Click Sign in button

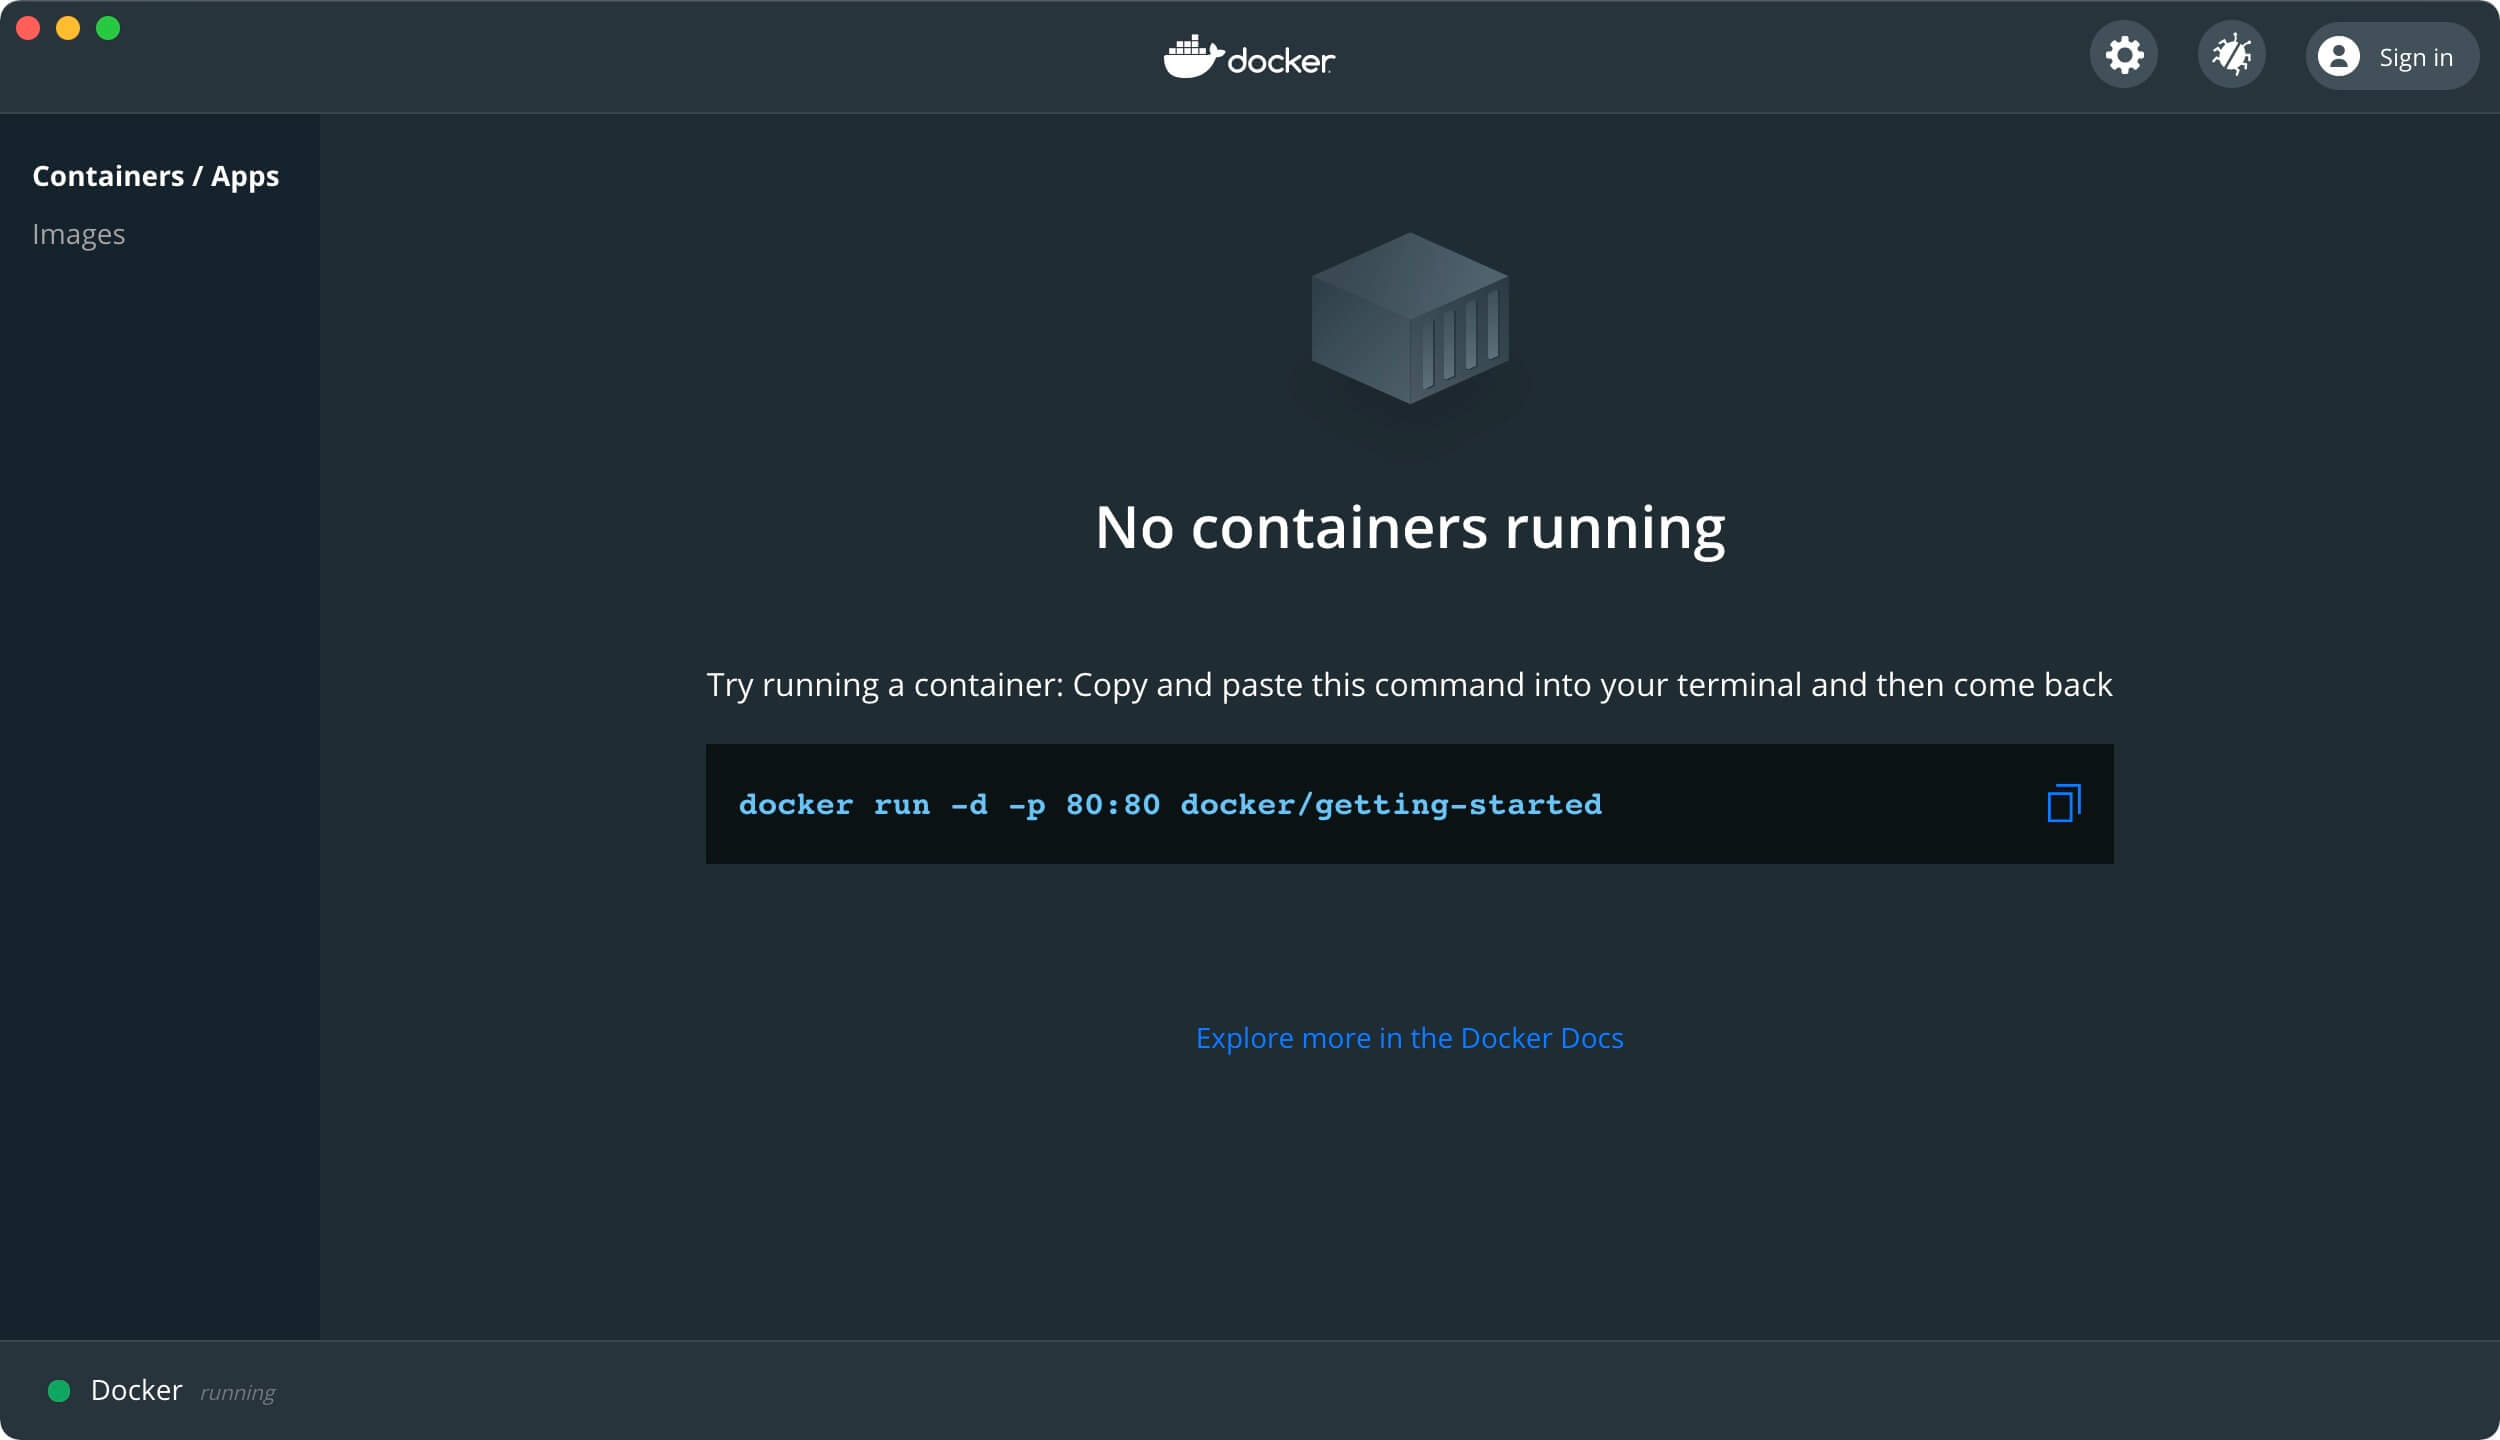click(2390, 55)
